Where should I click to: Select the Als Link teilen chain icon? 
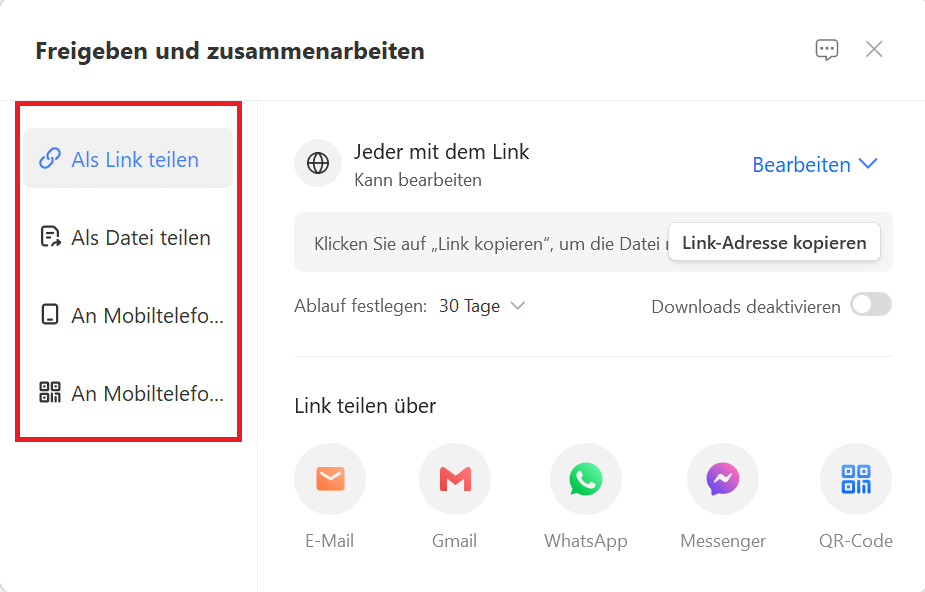click(53, 157)
